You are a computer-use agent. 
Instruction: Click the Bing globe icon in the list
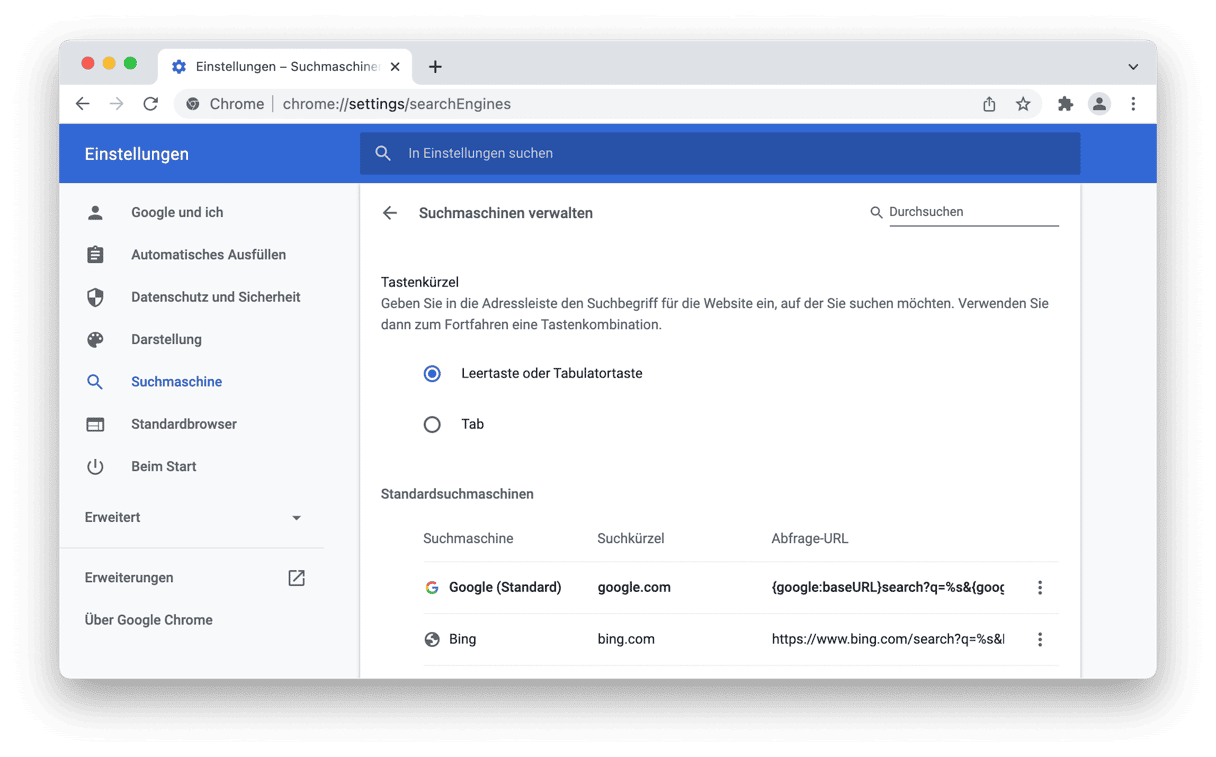432,640
